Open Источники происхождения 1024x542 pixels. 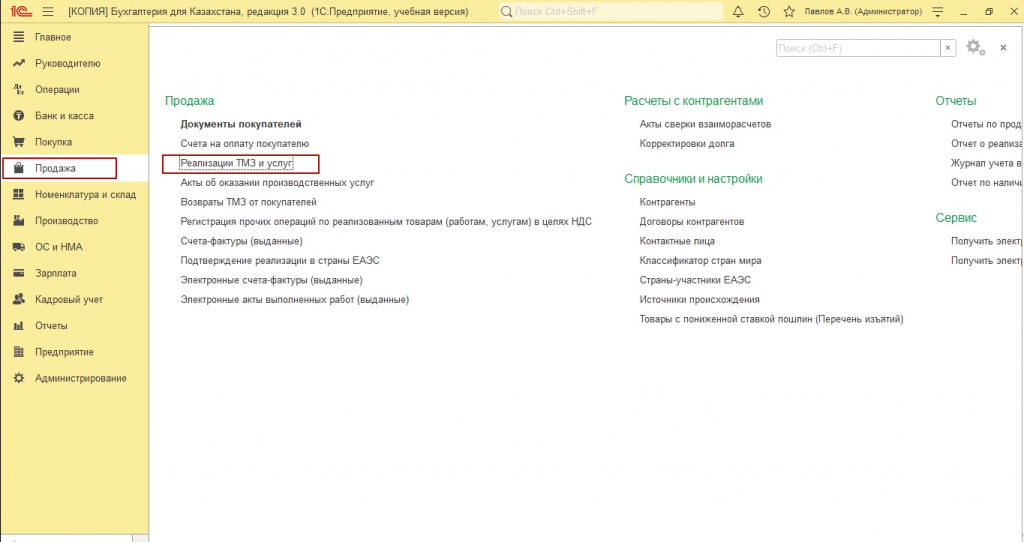(699, 300)
